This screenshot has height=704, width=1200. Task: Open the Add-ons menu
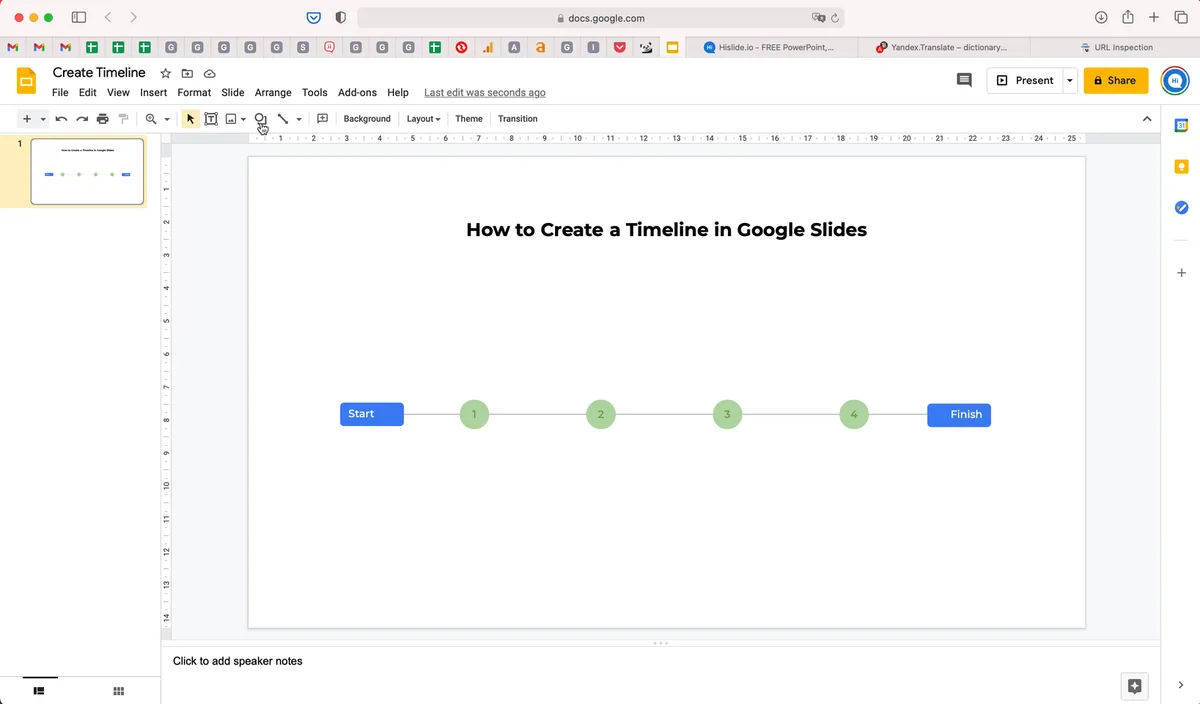click(x=357, y=92)
